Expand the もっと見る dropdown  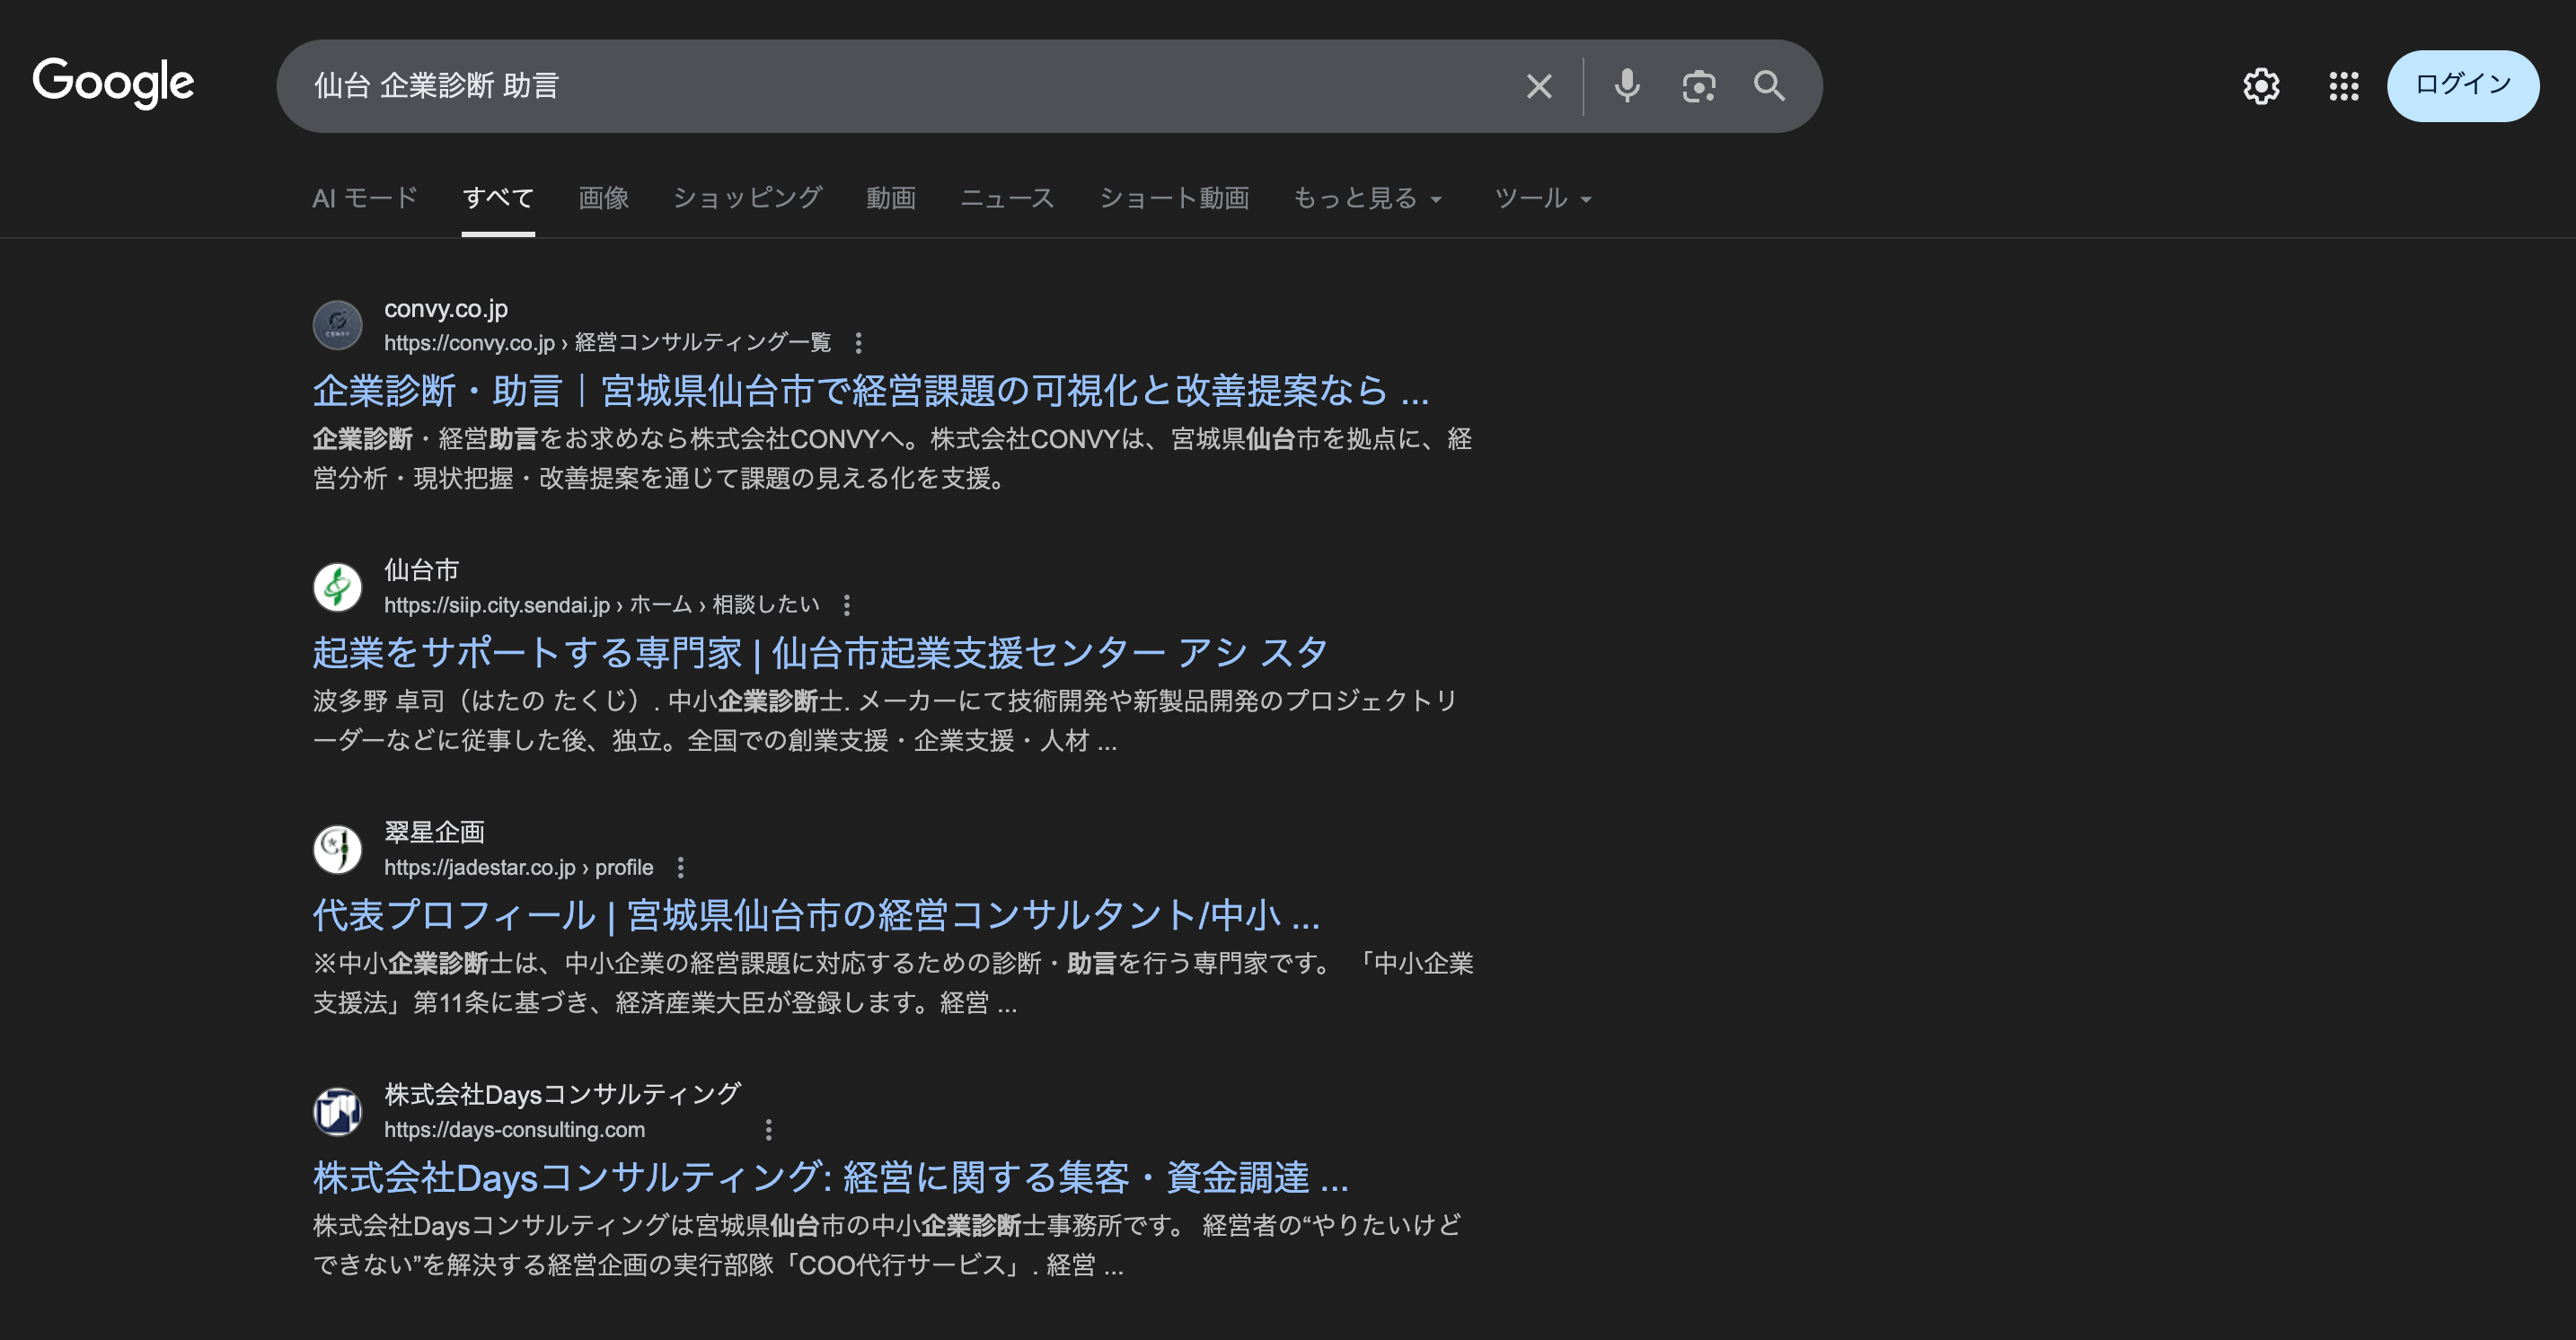[x=1368, y=198]
